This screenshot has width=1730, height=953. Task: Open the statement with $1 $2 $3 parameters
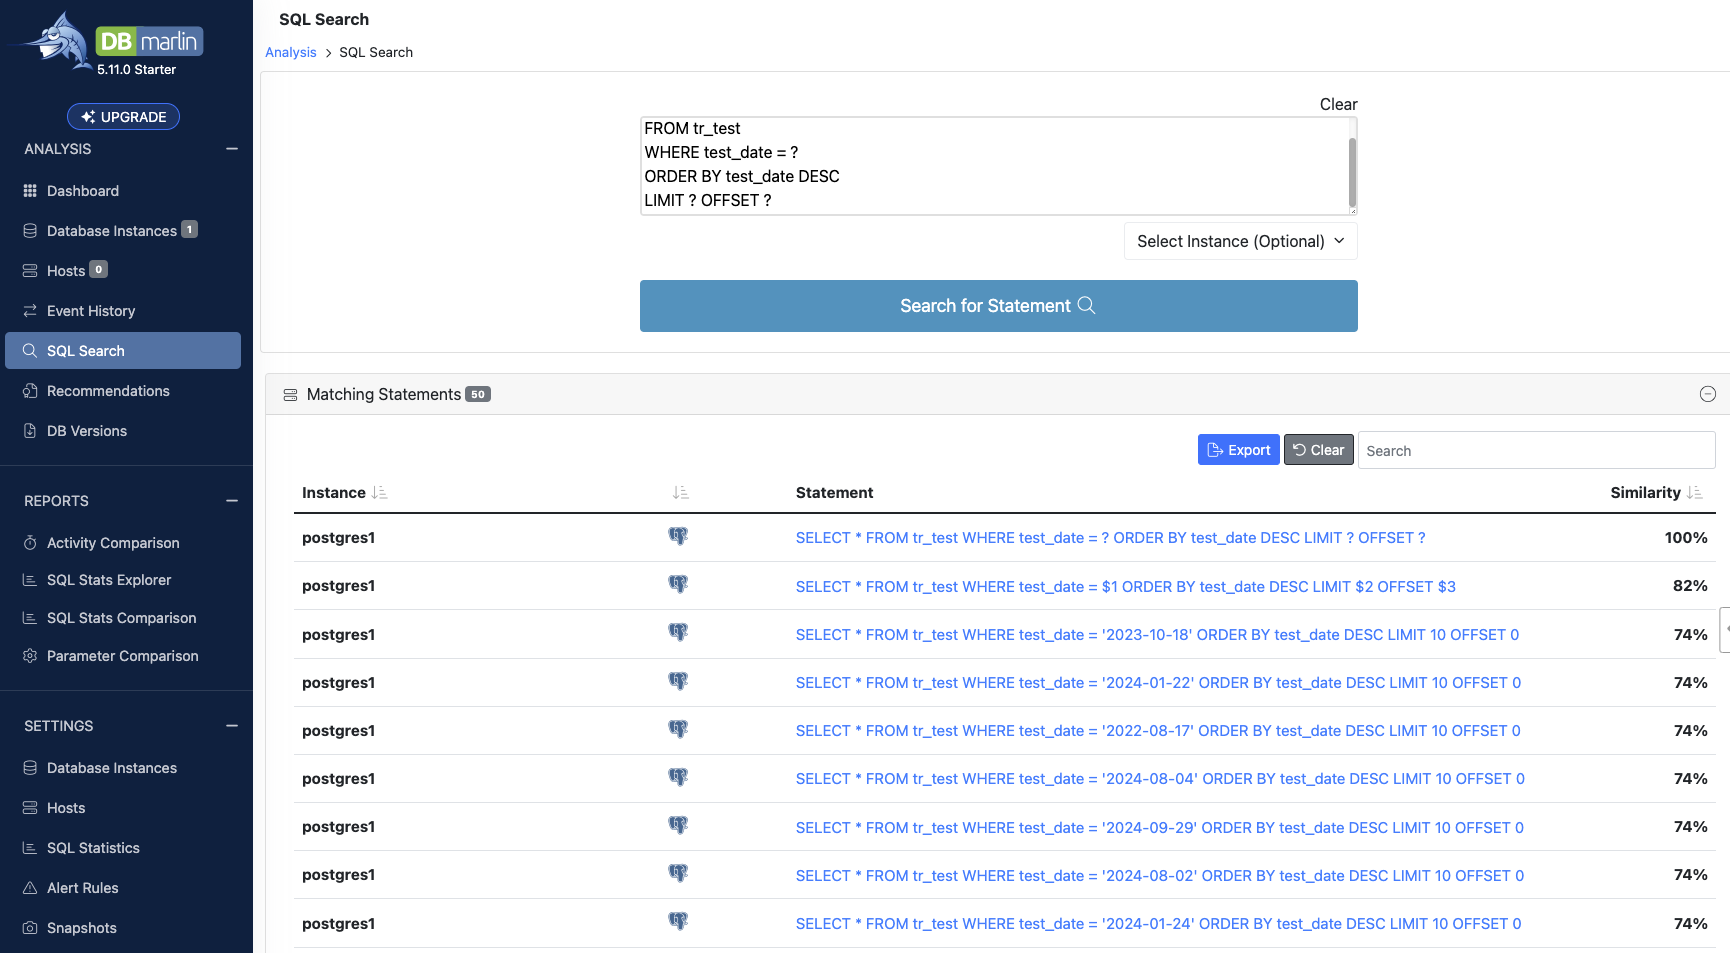coord(1126,587)
